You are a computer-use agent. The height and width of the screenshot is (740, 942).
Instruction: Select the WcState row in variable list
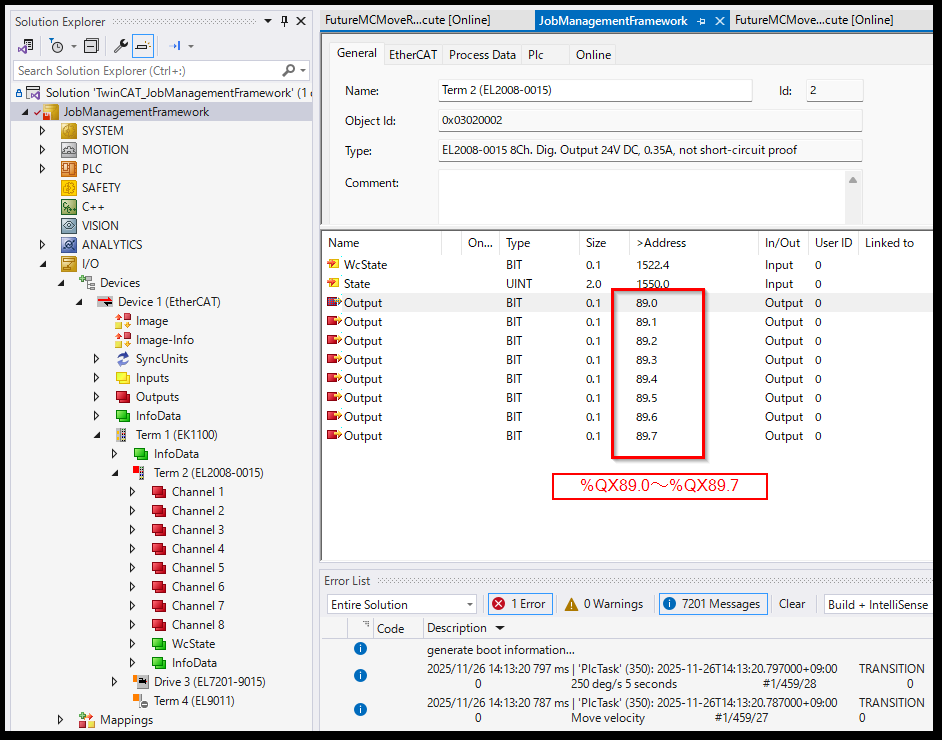(x=365, y=265)
